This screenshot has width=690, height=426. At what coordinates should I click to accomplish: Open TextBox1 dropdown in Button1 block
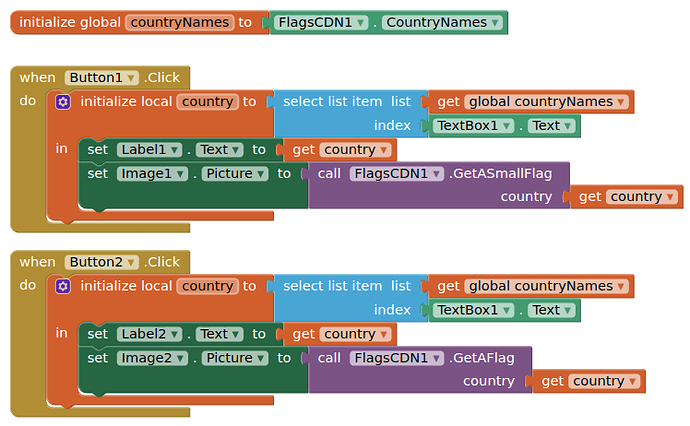[473, 126]
